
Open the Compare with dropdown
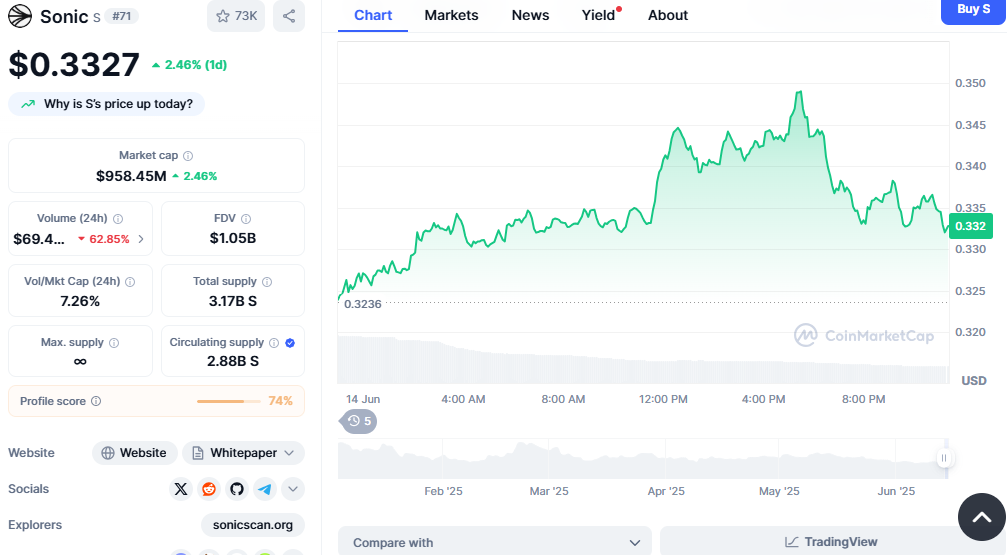[495, 542]
